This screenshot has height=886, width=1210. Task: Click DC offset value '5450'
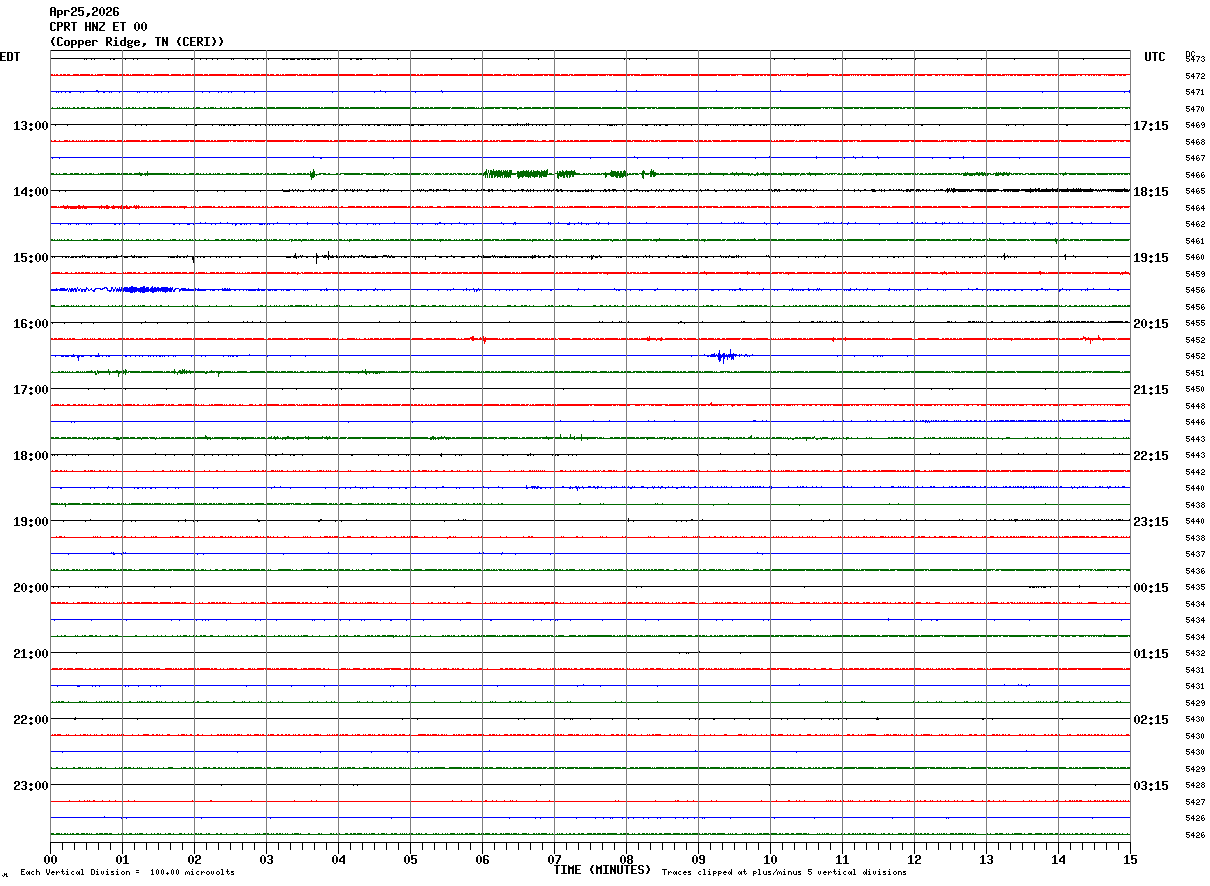pyautogui.click(x=1194, y=389)
